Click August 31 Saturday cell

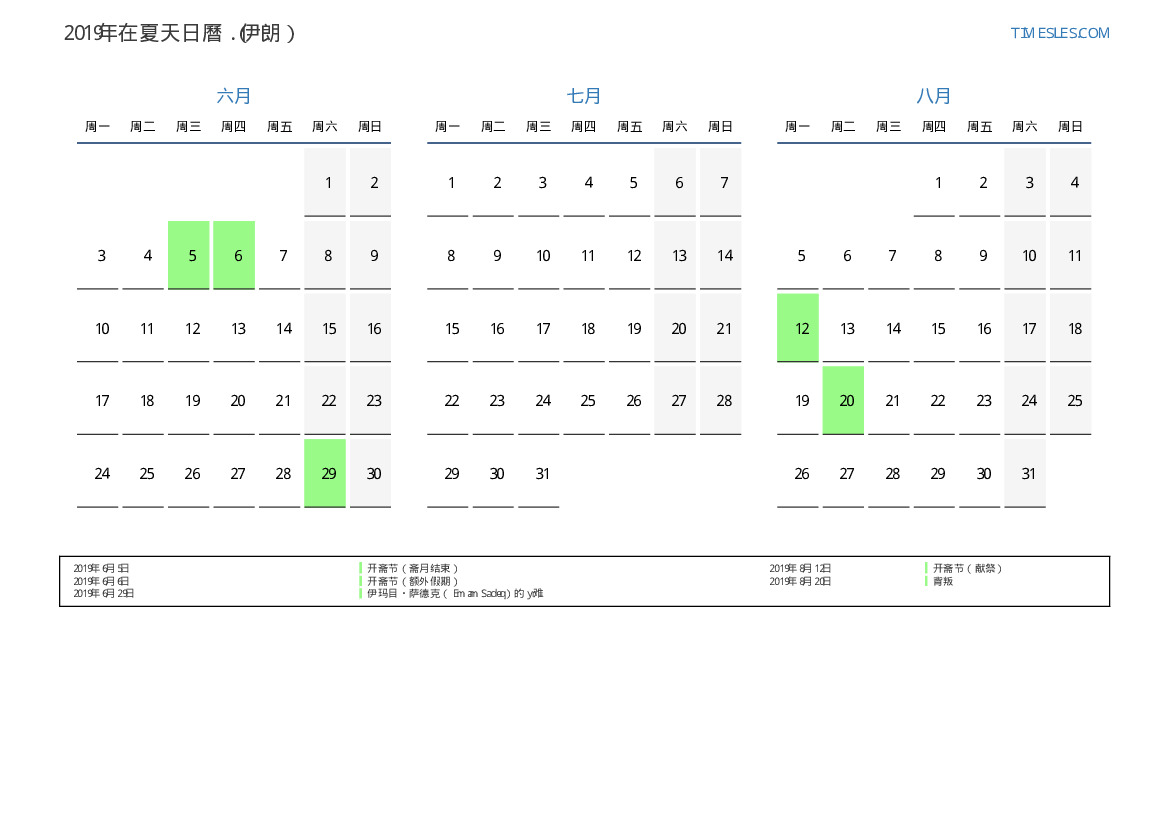coord(1025,474)
